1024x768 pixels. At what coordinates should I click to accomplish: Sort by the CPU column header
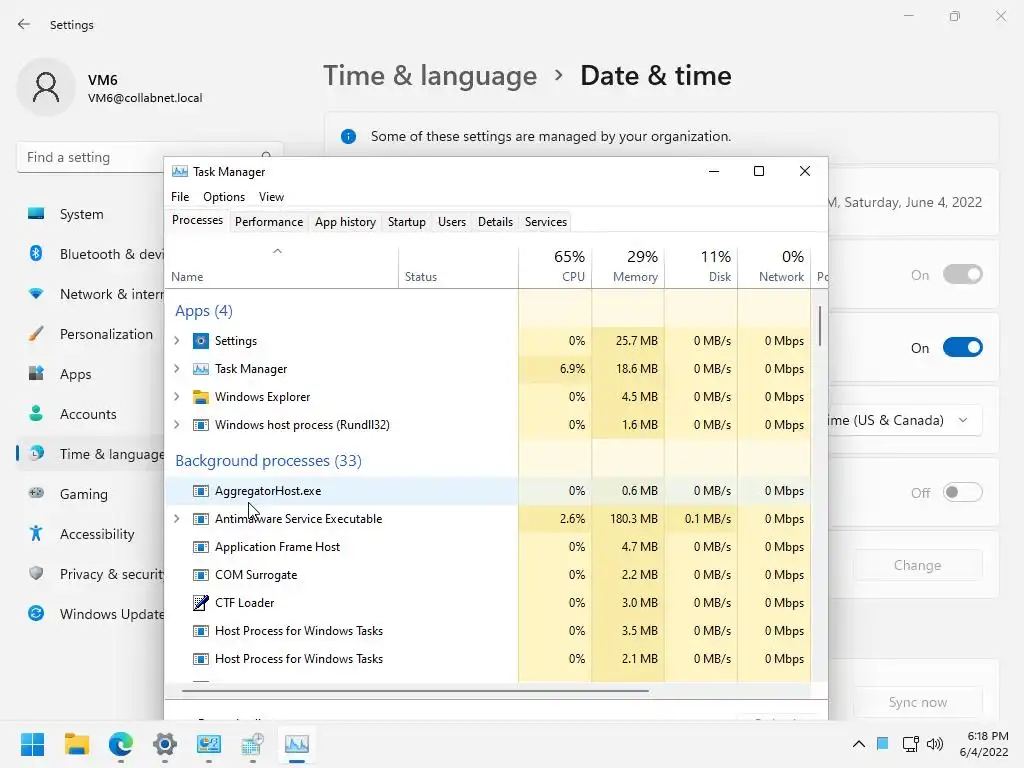[x=555, y=267]
